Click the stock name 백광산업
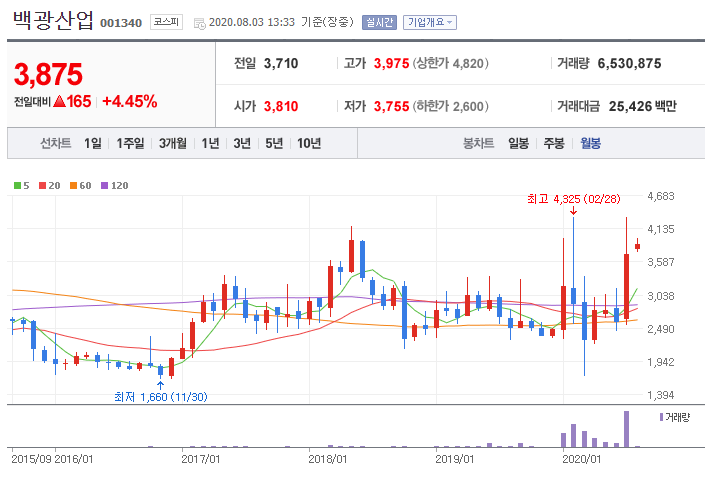 tap(53, 20)
